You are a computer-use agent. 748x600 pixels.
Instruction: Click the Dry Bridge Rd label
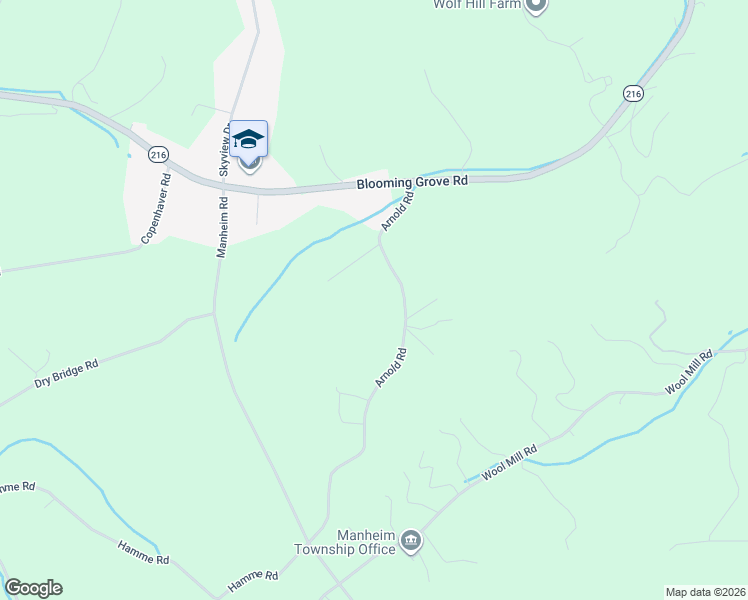coord(66,374)
